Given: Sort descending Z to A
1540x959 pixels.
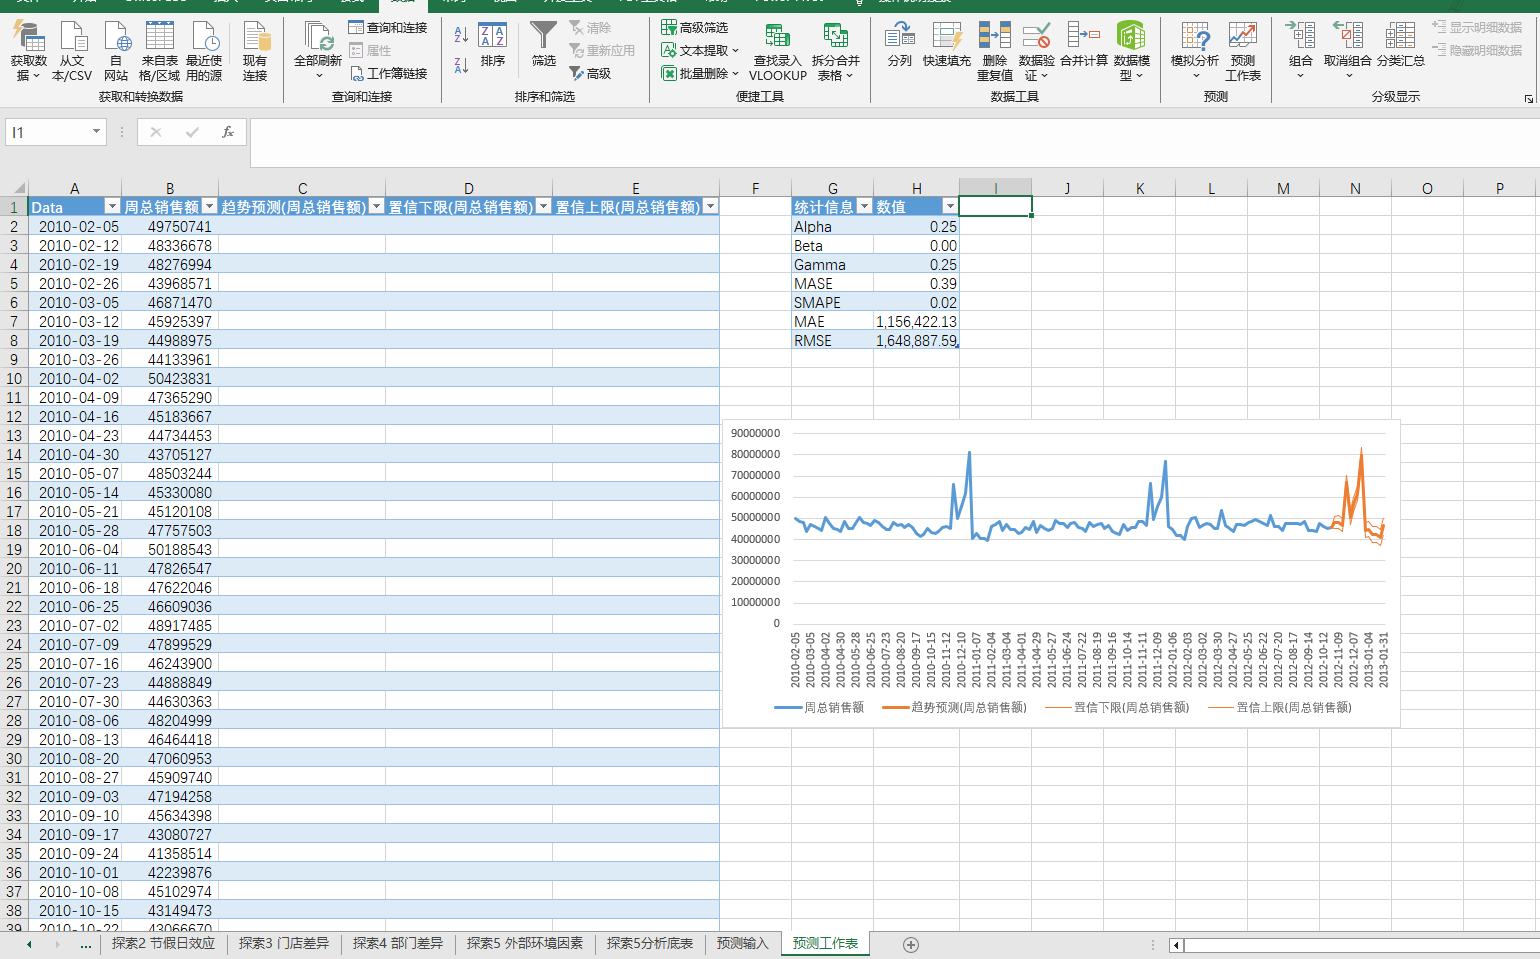Looking at the screenshot, I should coord(461,65).
